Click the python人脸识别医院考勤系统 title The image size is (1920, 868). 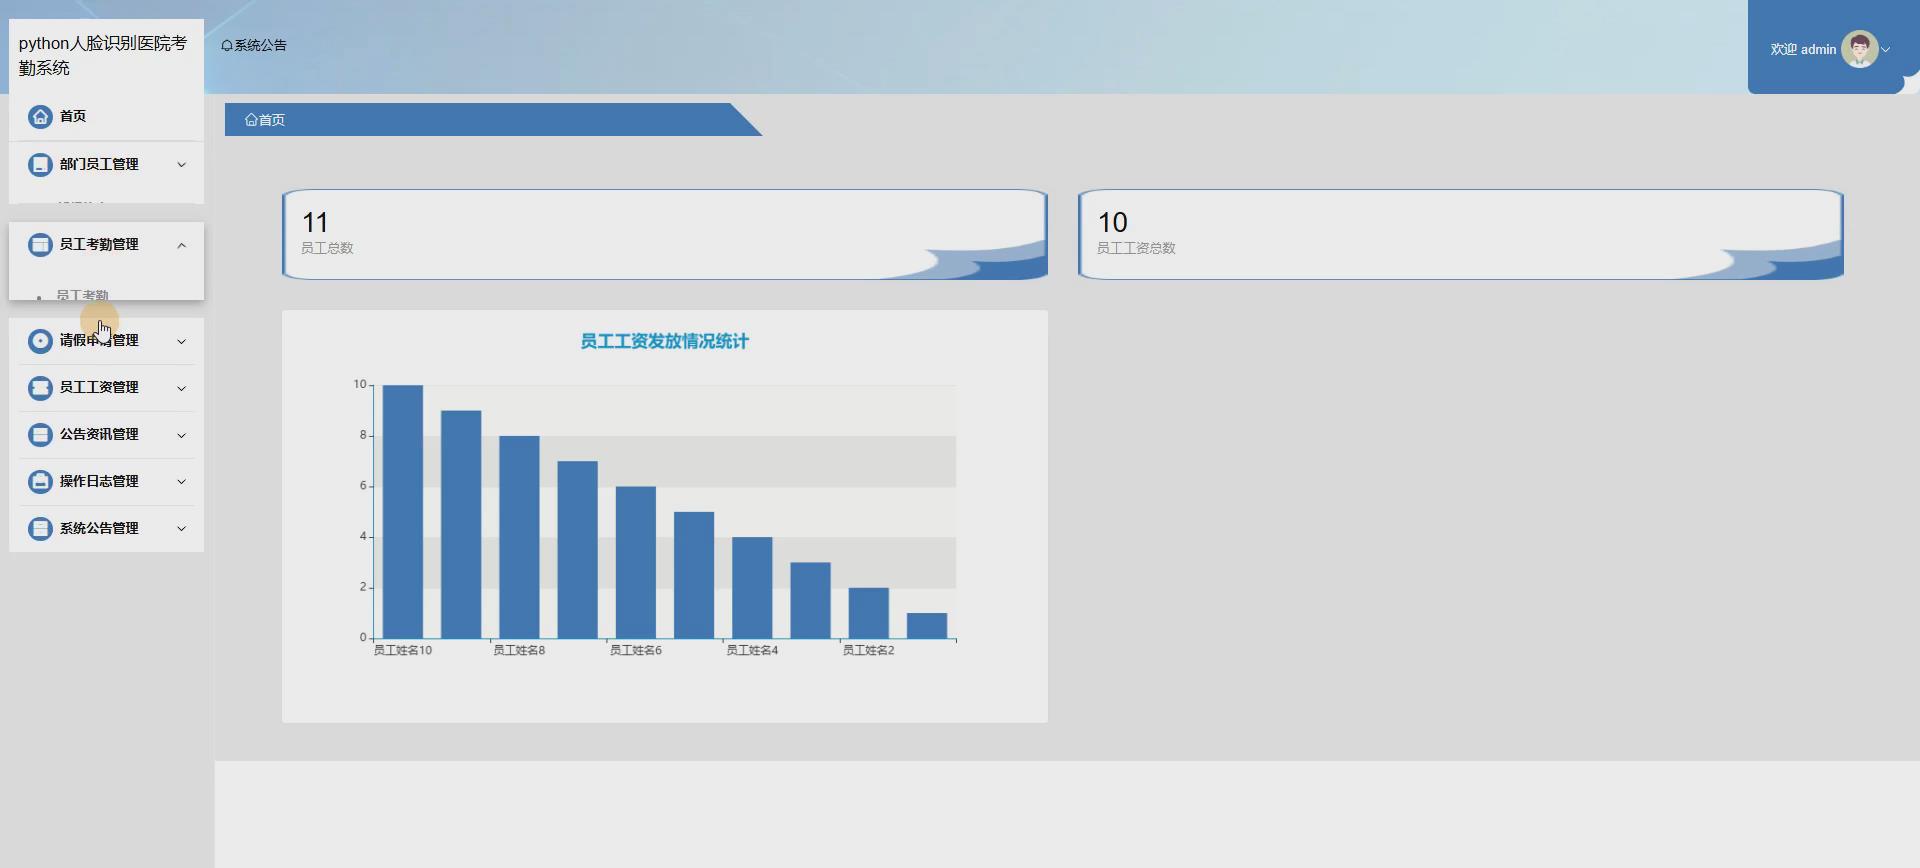[x=103, y=56]
